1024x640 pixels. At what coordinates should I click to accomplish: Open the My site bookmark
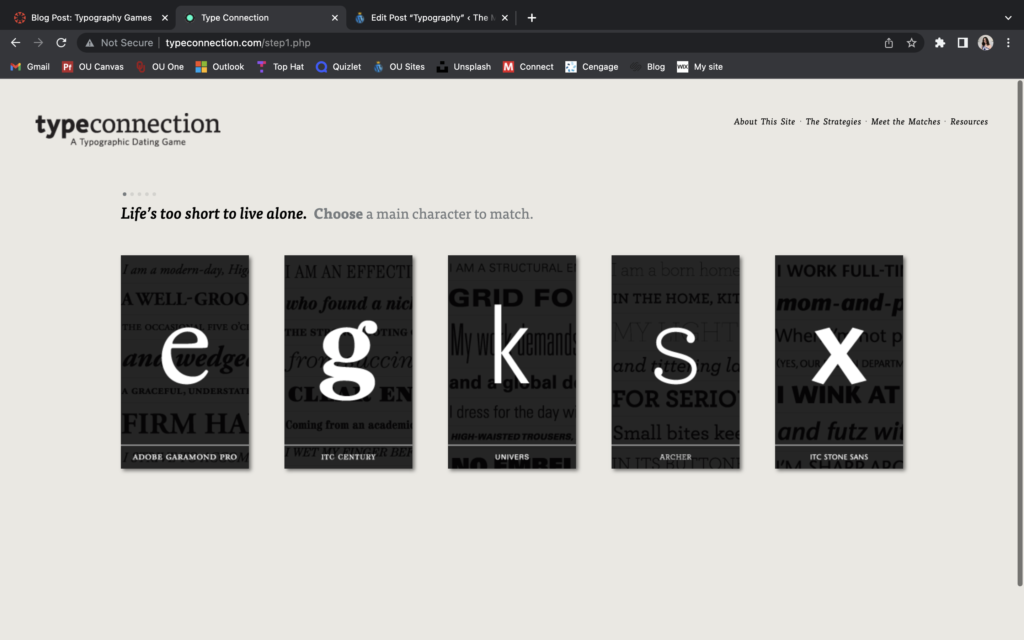click(699, 67)
